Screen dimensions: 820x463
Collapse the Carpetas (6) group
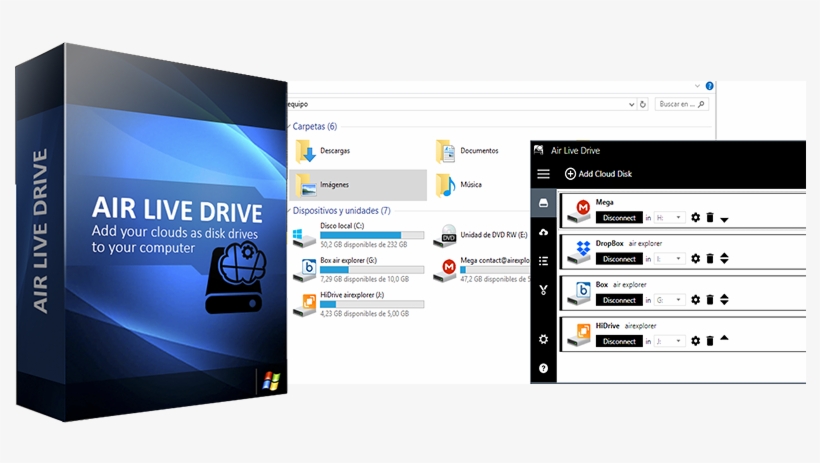289,126
